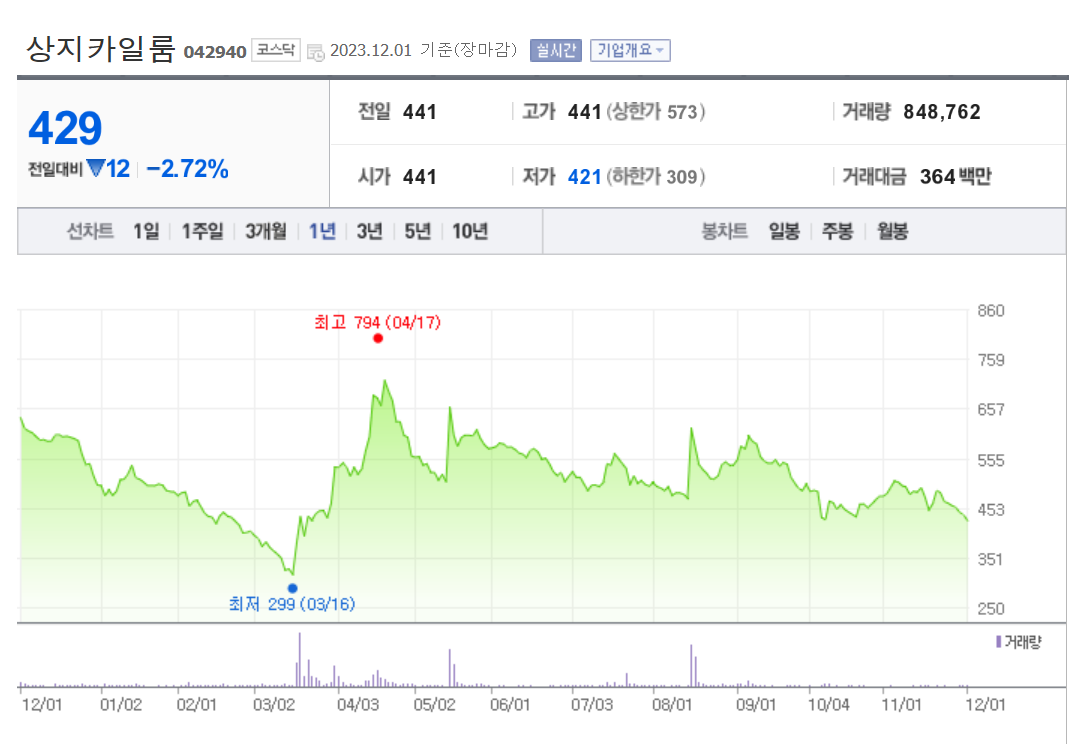The width and height of the screenshot is (1069, 744).
Task: Click the 860 y-axis label
Action: (991, 311)
